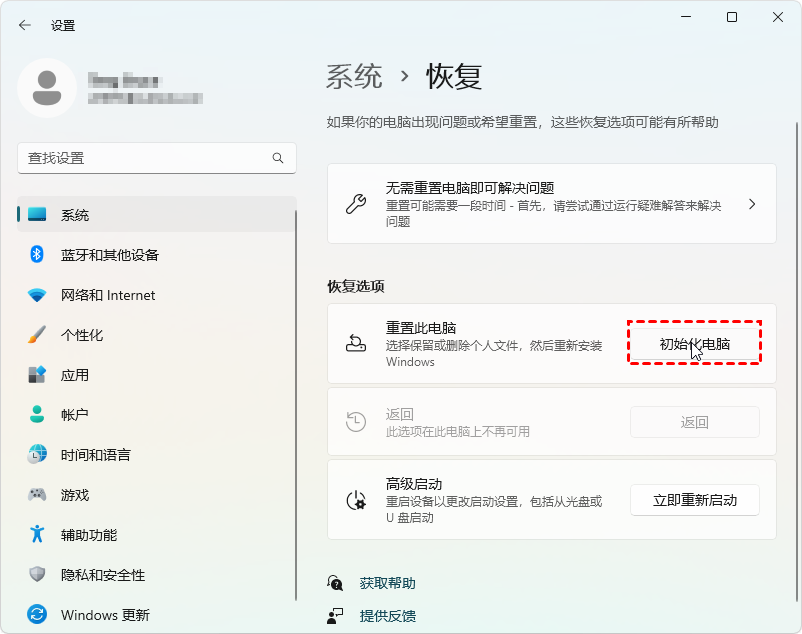
Task: Click the 高级启动 power gear icon
Action: click(356, 500)
